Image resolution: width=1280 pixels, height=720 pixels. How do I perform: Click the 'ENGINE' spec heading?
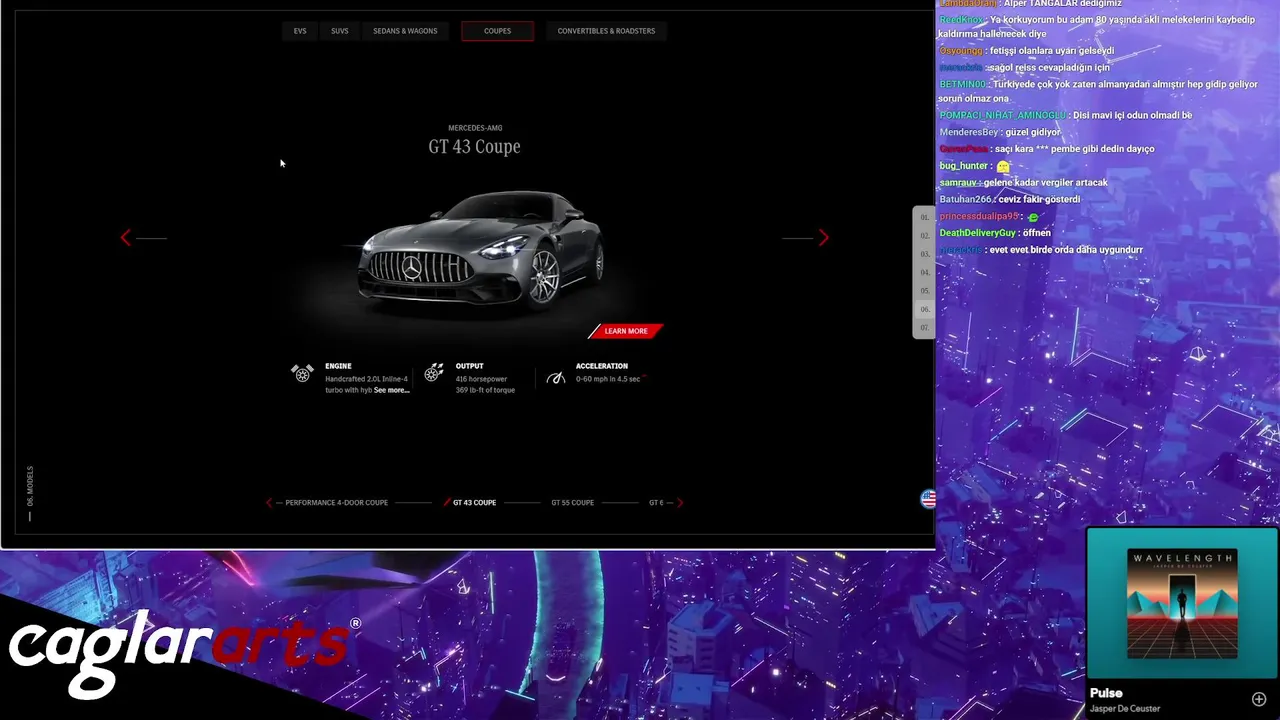tap(338, 366)
